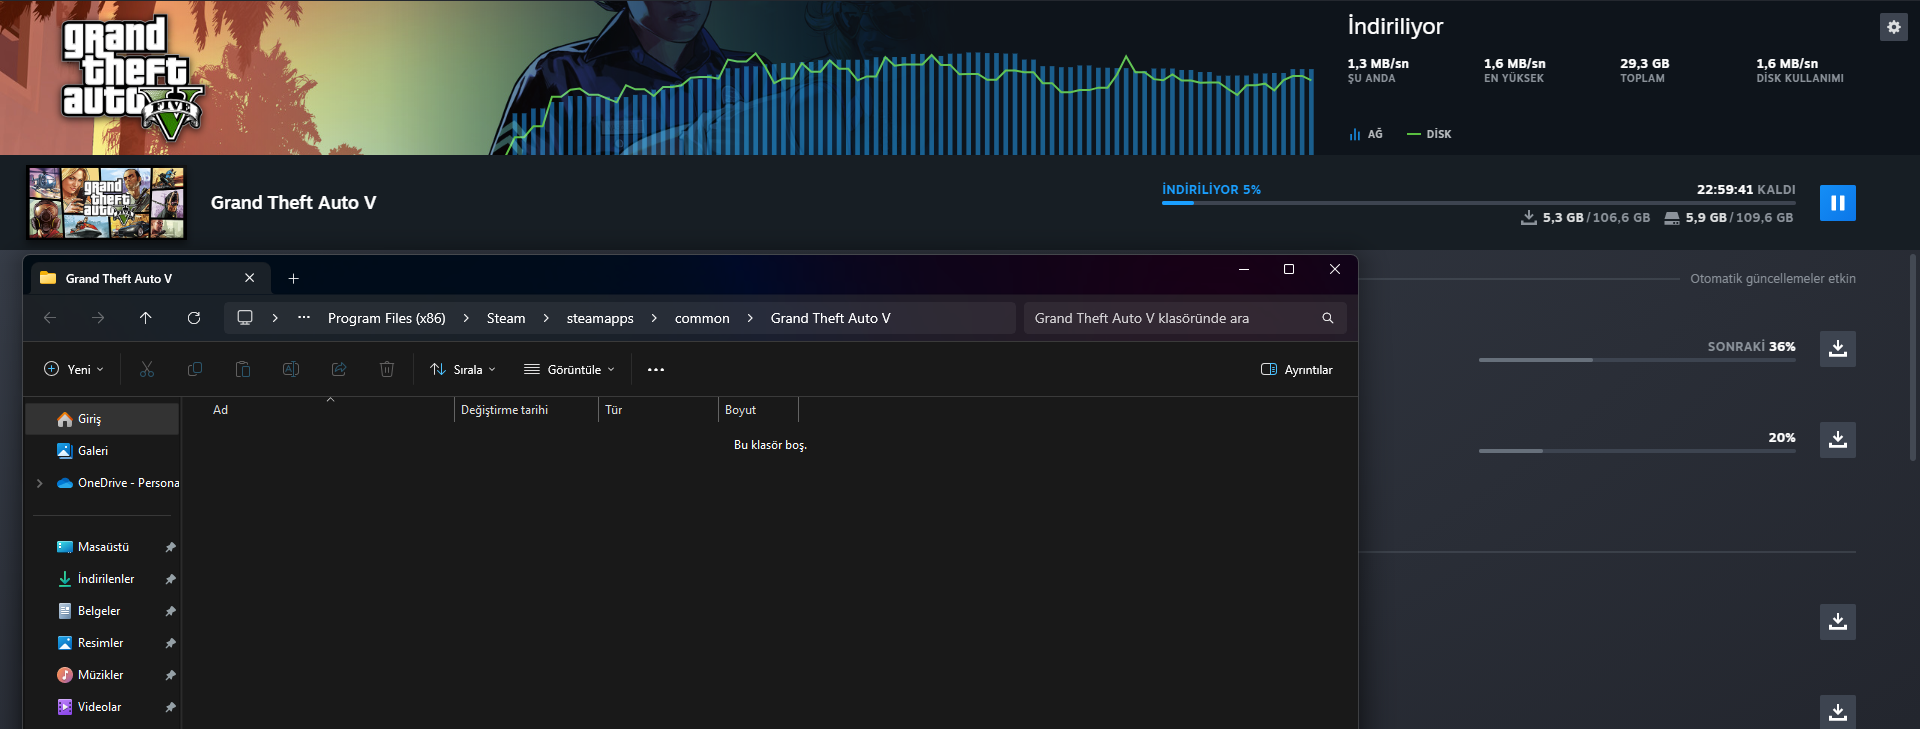
Task: Expand the OneDrive tree node
Action: [x=39, y=483]
